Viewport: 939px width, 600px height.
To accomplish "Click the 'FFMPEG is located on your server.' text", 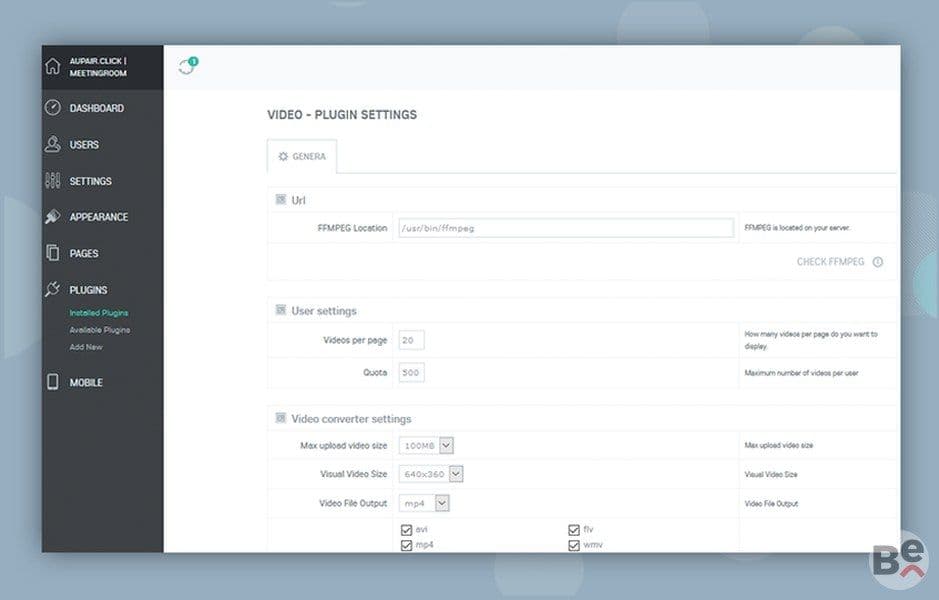I will pos(797,228).
